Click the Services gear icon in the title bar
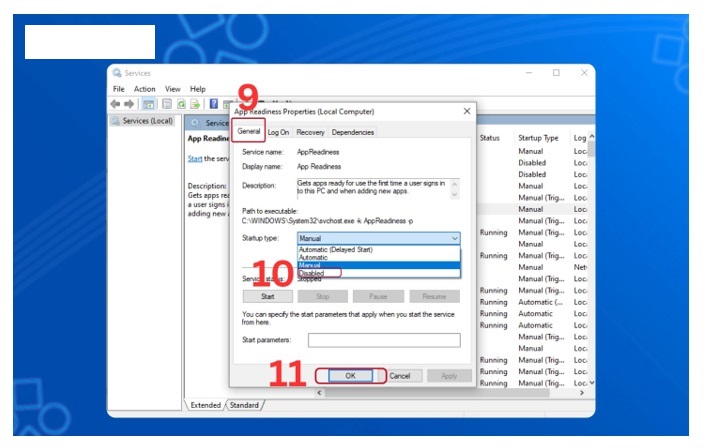Screen dimensions: 714x448 (x=117, y=73)
